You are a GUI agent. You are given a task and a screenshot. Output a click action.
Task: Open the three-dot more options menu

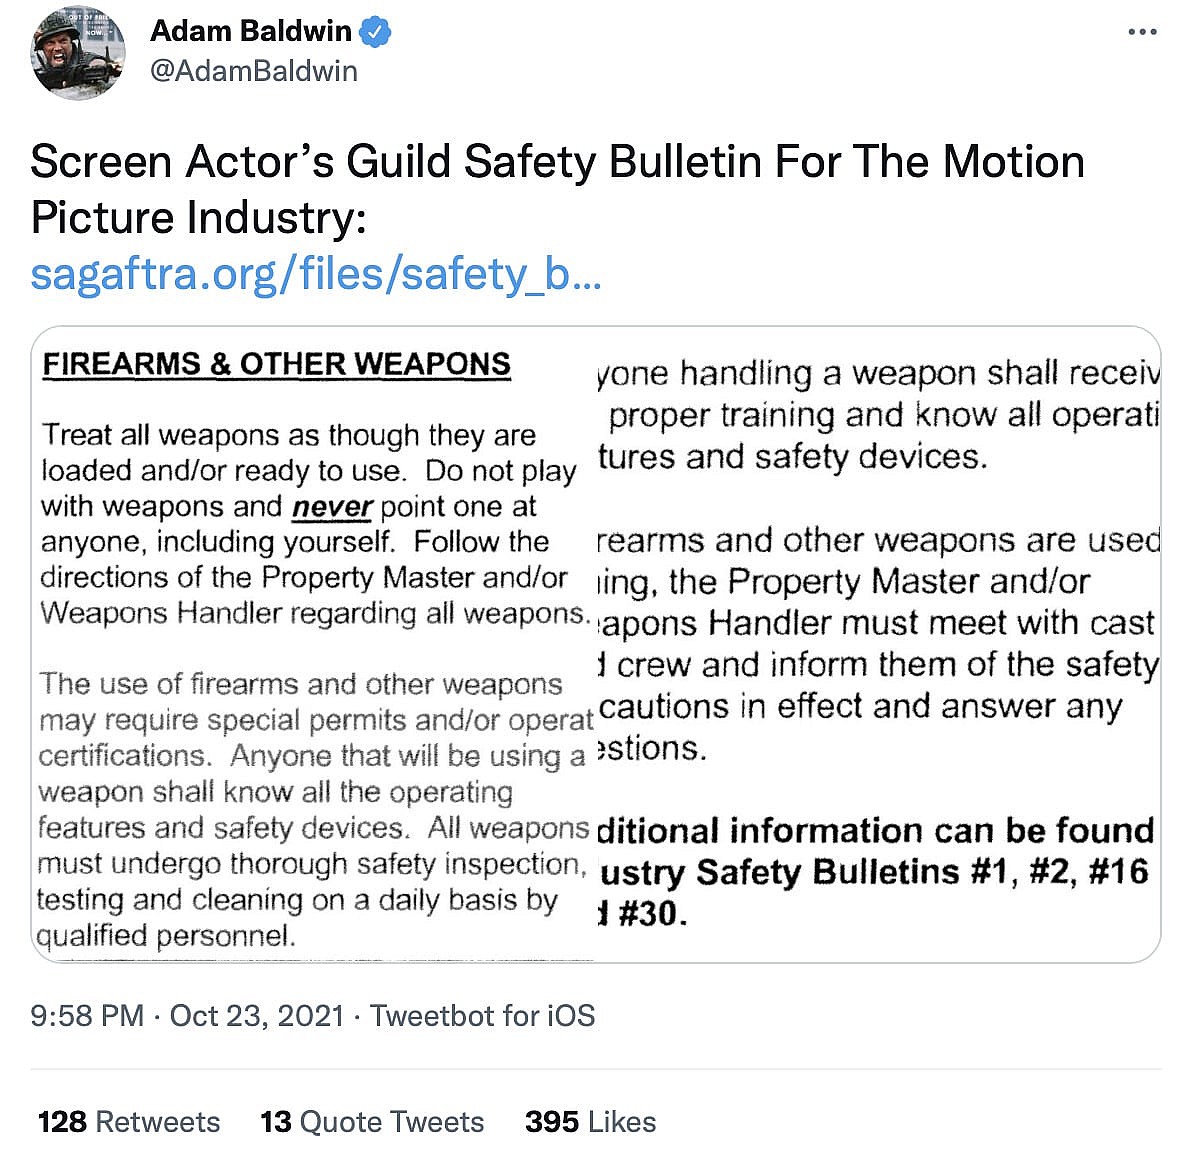[x=1142, y=32]
